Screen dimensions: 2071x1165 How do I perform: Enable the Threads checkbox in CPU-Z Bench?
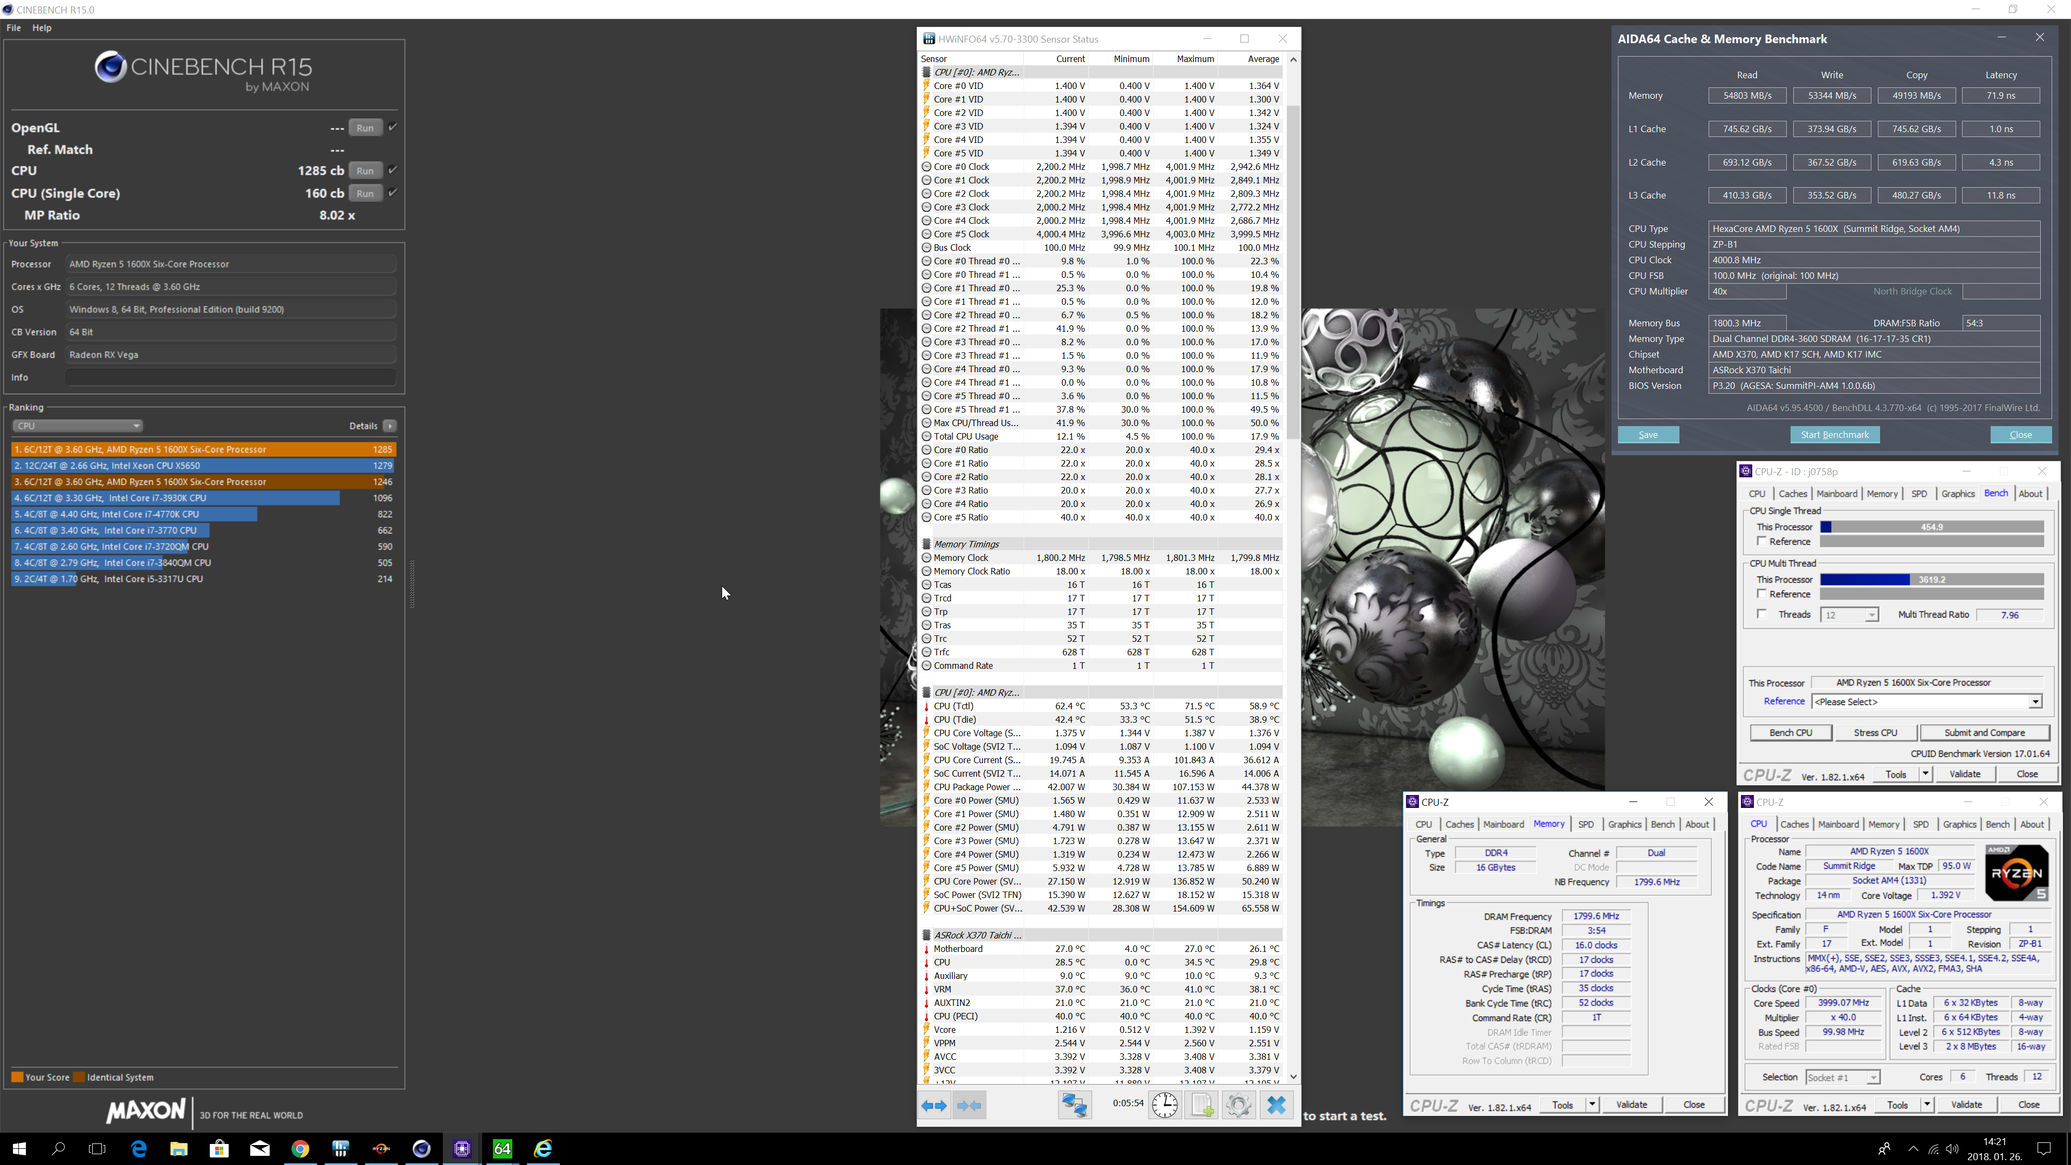click(x=1761, y=614)
